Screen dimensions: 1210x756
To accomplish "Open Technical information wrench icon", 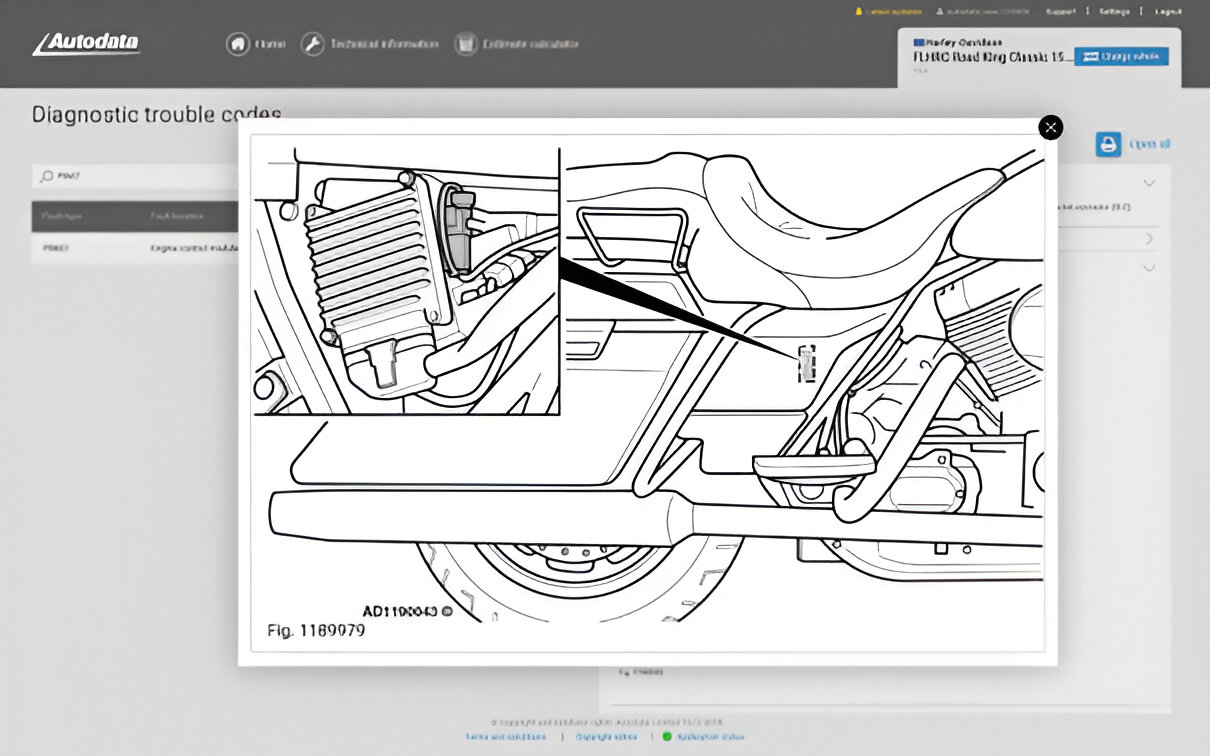I will coord(312,44).
